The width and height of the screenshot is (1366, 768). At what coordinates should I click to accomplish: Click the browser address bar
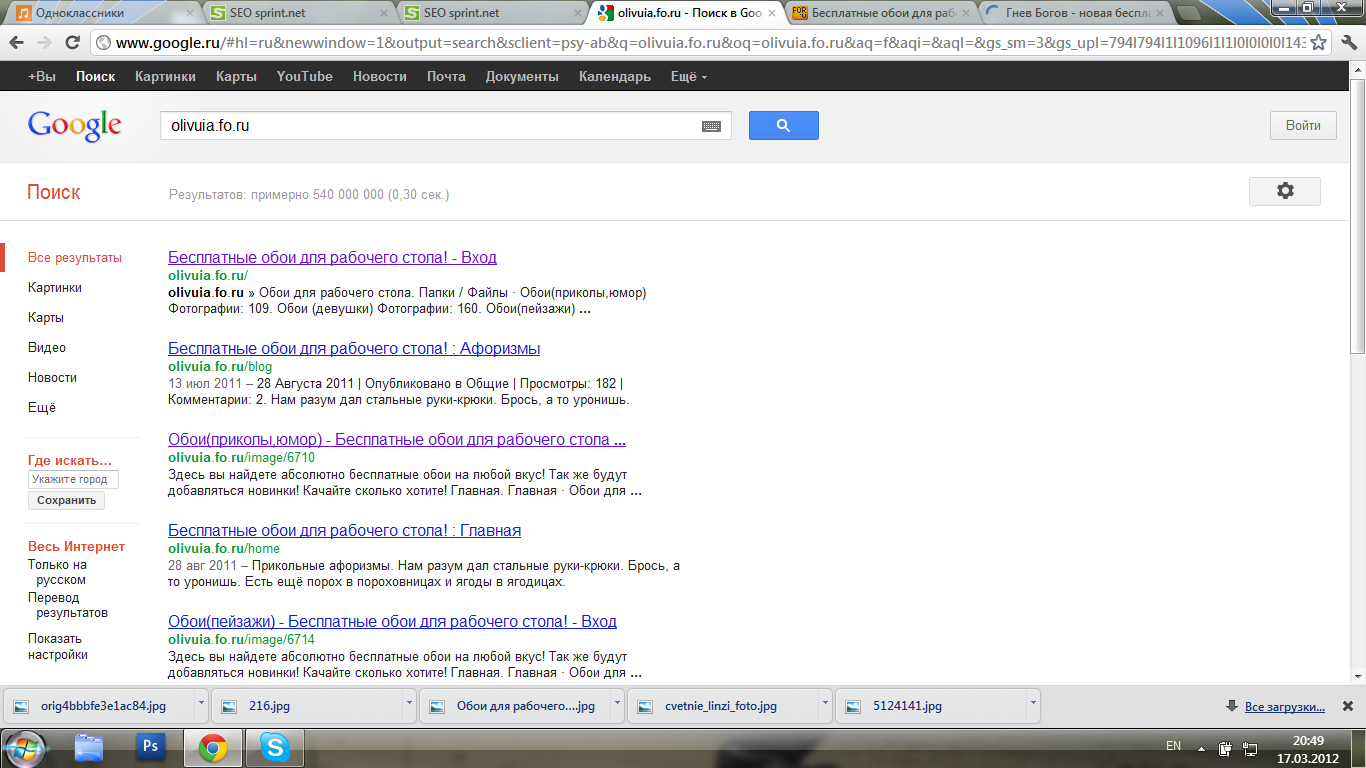(710, 43)
